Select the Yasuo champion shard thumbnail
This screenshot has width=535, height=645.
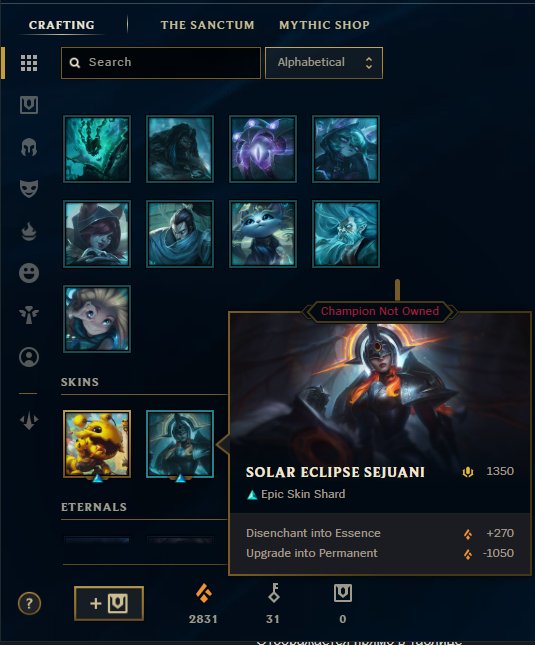(x=180, y=234)
